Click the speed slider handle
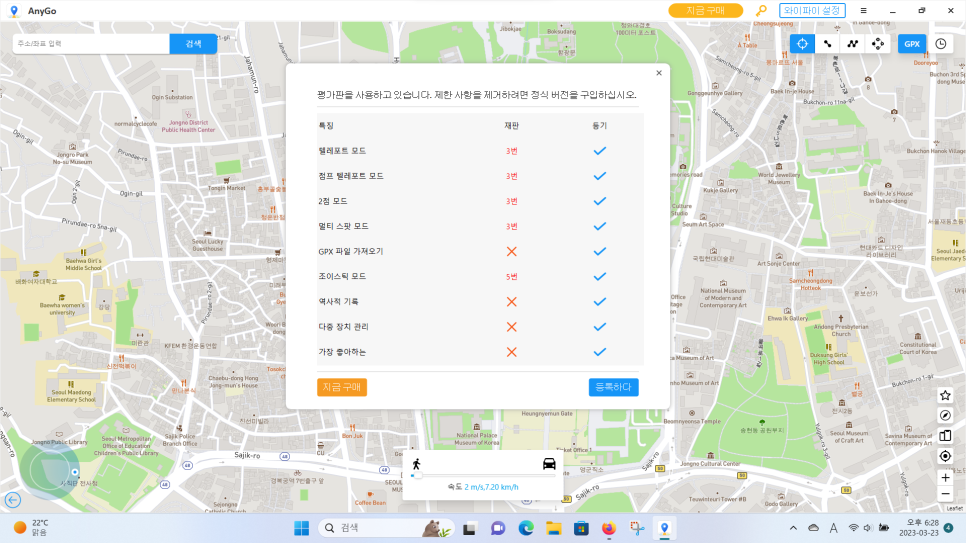This screenshot has width=966, height=543. click(418, 475)
